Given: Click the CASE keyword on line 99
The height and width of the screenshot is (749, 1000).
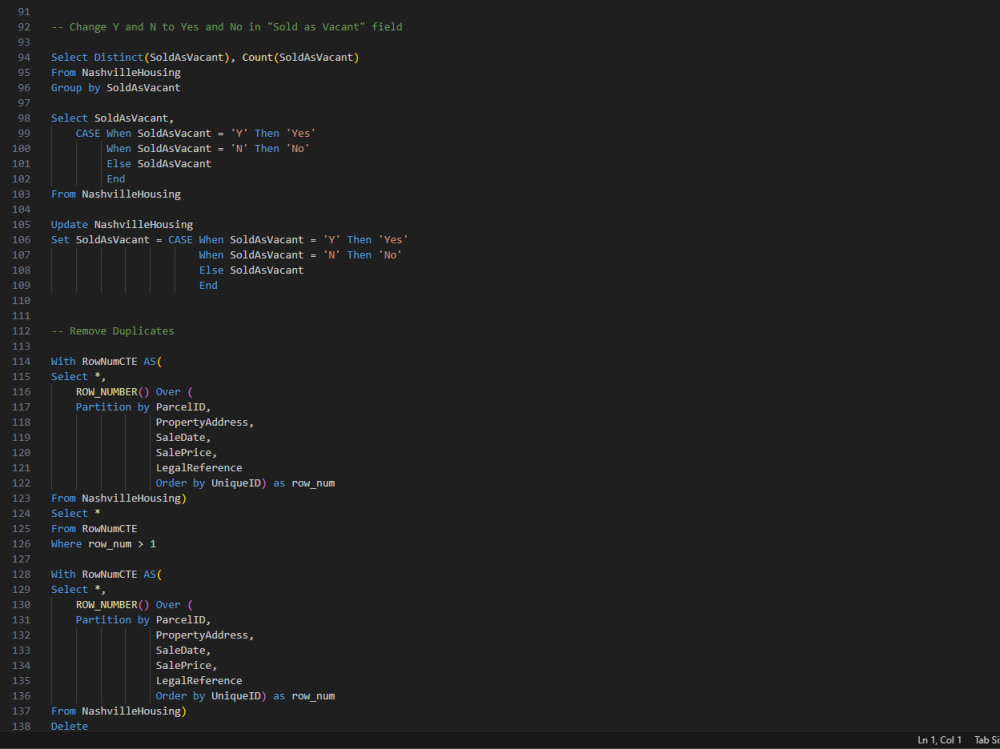Looking at the screenshot, I should tap(88, 133).
